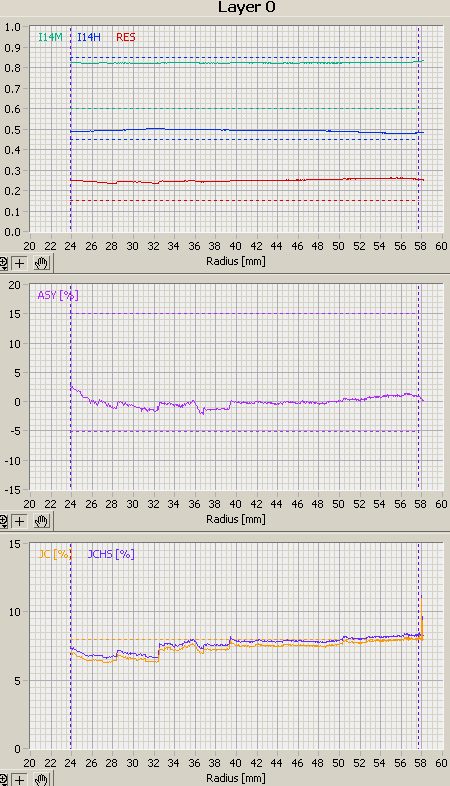Click the red RES legend label
The width and height of the screenshot is (450, 786).
click(x=126, y=37)
